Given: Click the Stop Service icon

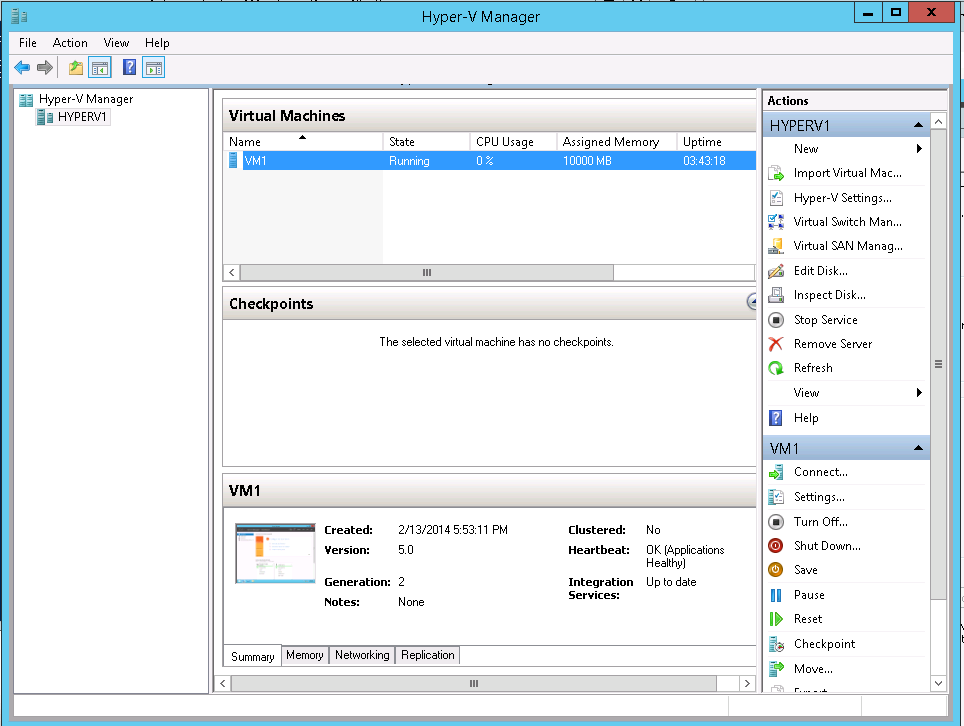Looking at the screenshot, I should [776, 320].
